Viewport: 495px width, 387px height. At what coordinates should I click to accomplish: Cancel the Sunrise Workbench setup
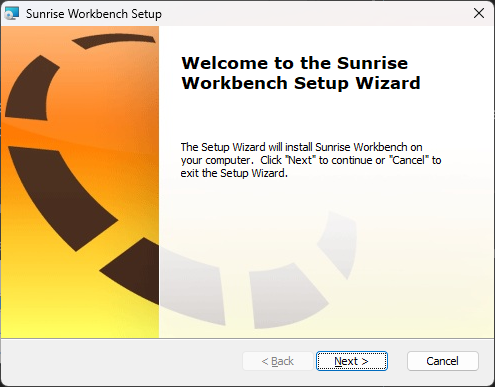[443, 361]
